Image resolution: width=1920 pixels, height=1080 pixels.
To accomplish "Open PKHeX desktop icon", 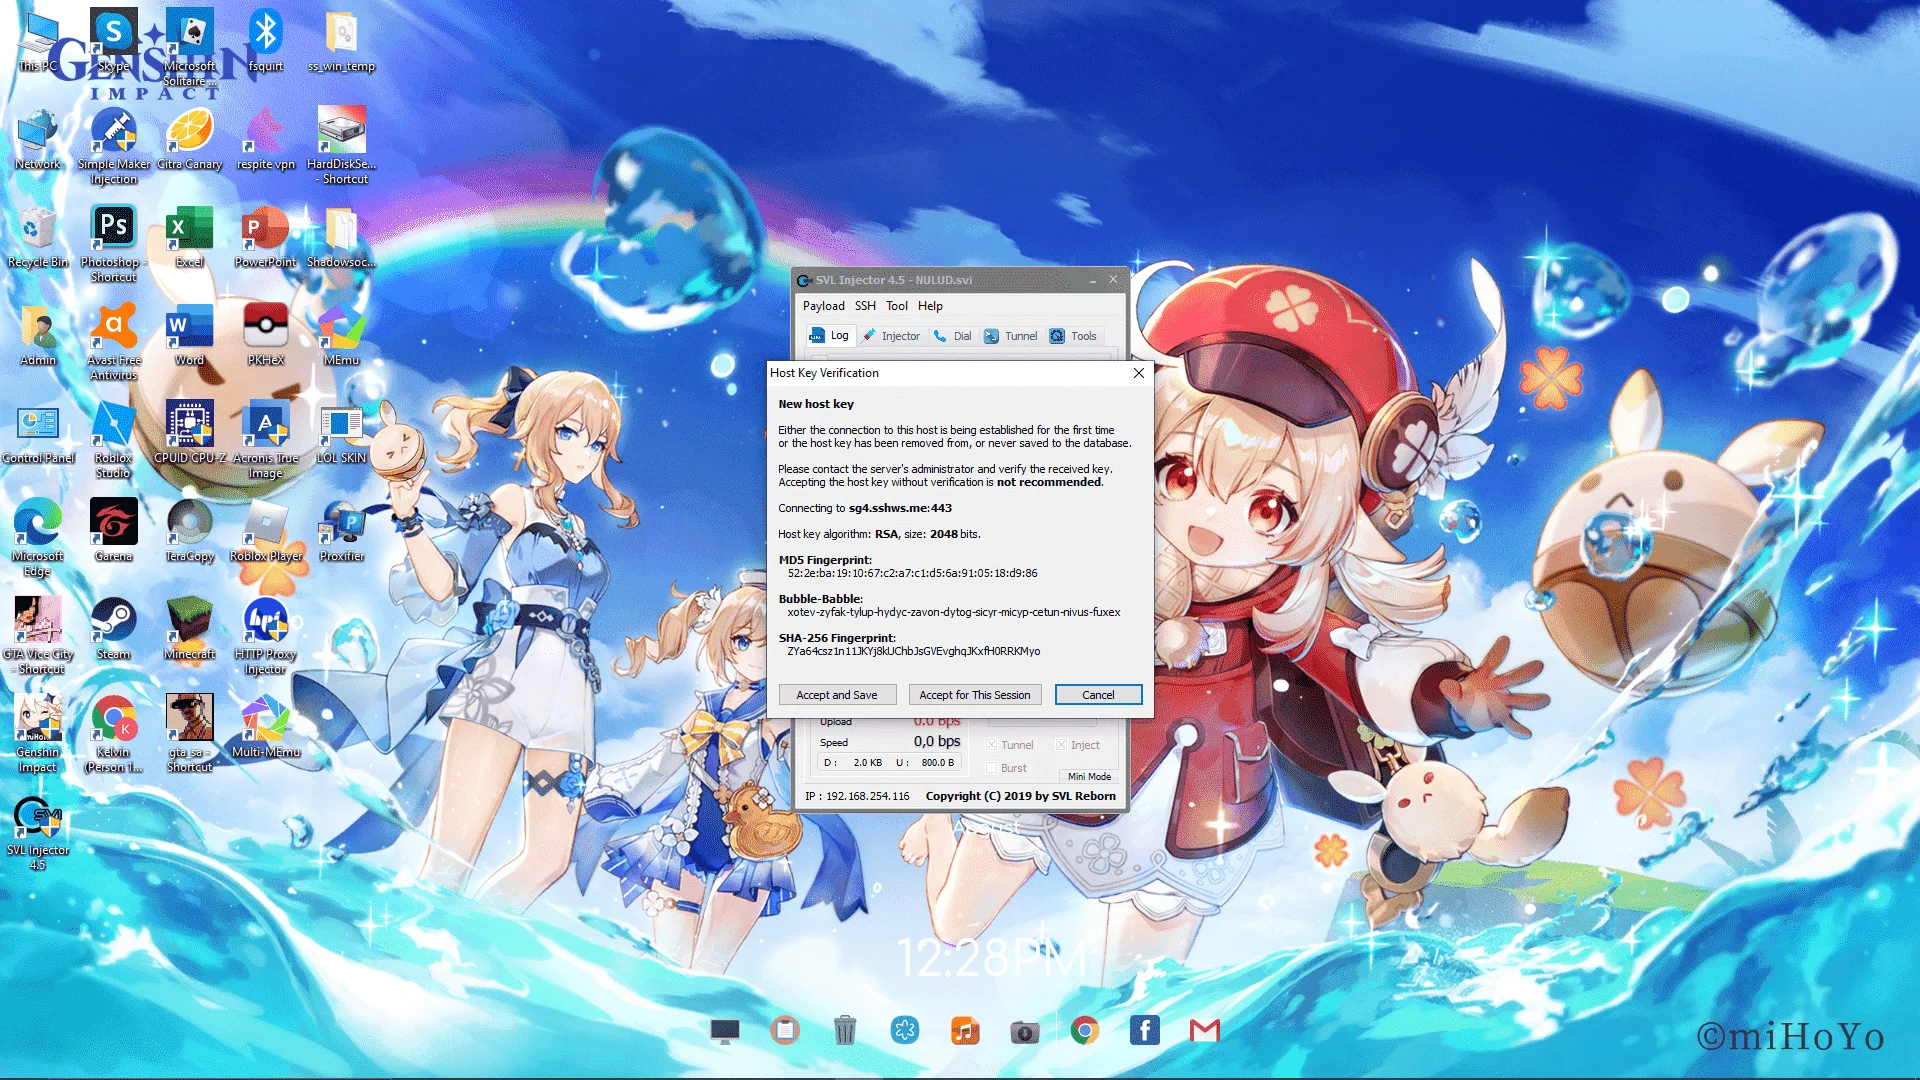I will (x=266, y=336).
